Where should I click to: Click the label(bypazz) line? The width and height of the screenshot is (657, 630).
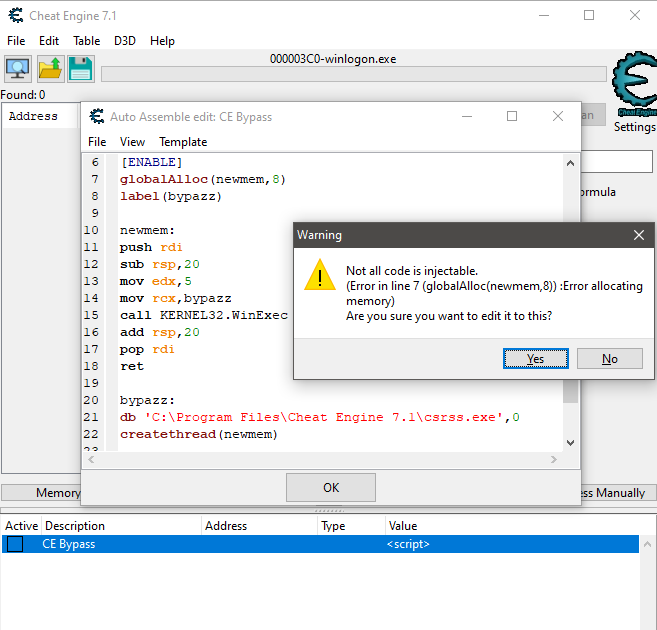(171, 196)
